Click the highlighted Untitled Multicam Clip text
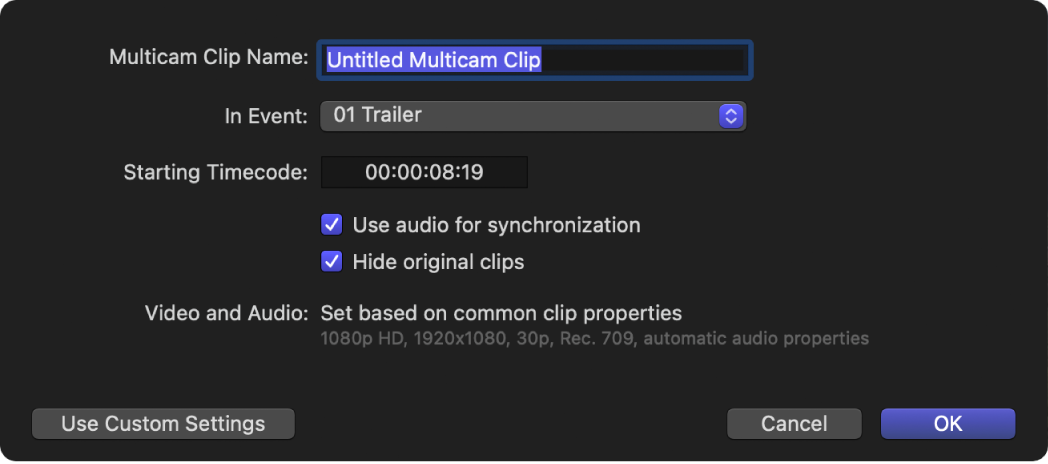 [x=434, y=60]
